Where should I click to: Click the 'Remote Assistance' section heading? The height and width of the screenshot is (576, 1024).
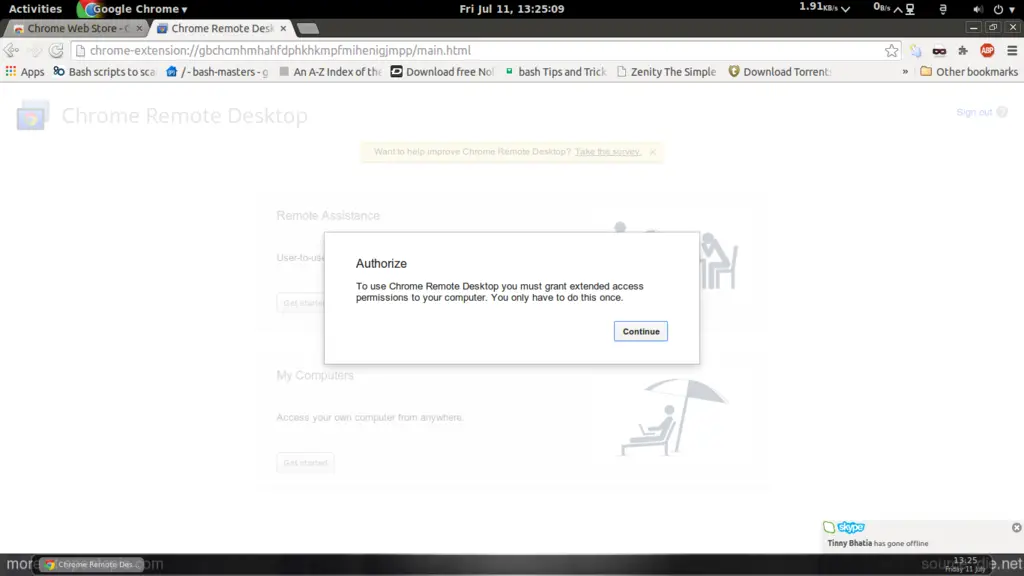pyautogui.click(x=328, y=216)
